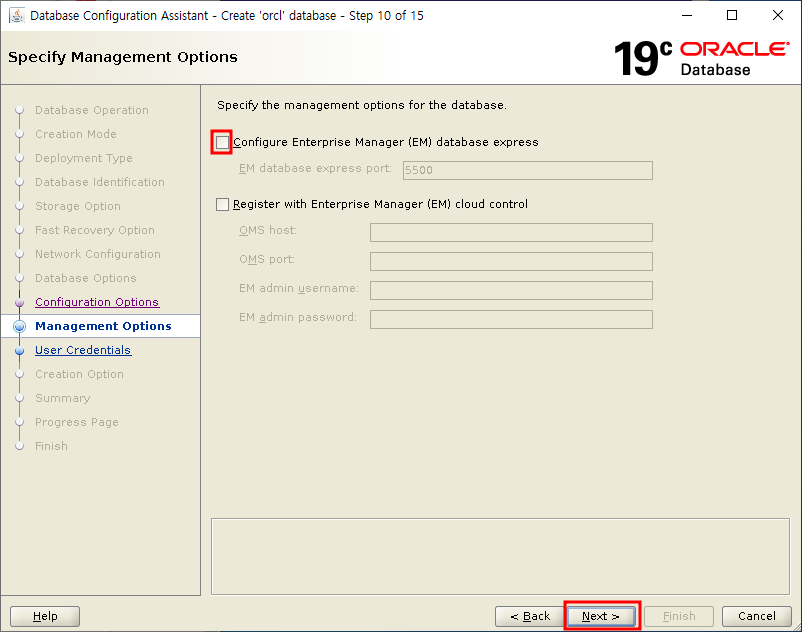Click Storage Option step in sidebar
This screenshot has width=802, height=632.
point(78,206)
